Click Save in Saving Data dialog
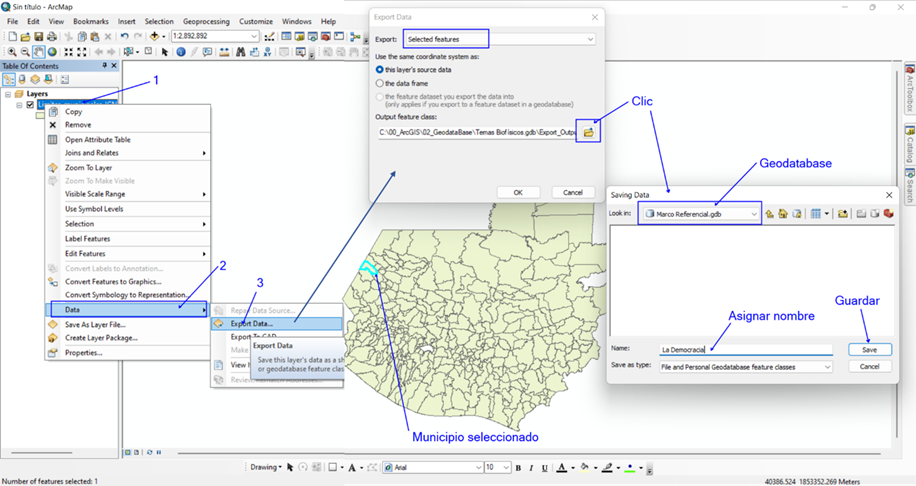Image resolution: width=916 pixels, height=486 pixels. [870, 349]
